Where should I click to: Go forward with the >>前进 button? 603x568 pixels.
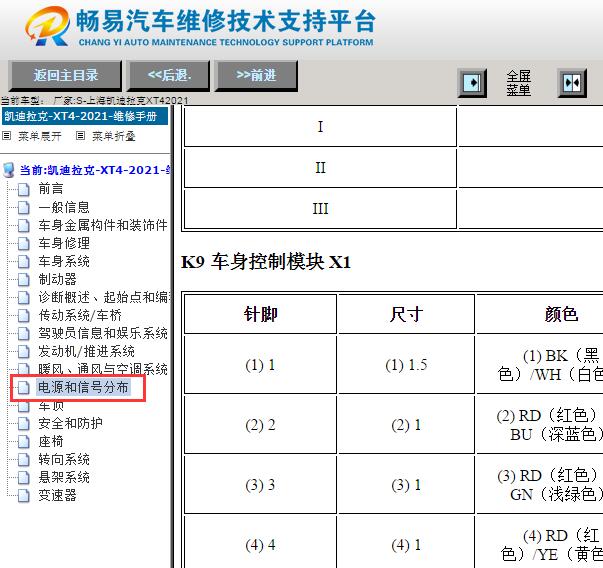tap(256, 75)
